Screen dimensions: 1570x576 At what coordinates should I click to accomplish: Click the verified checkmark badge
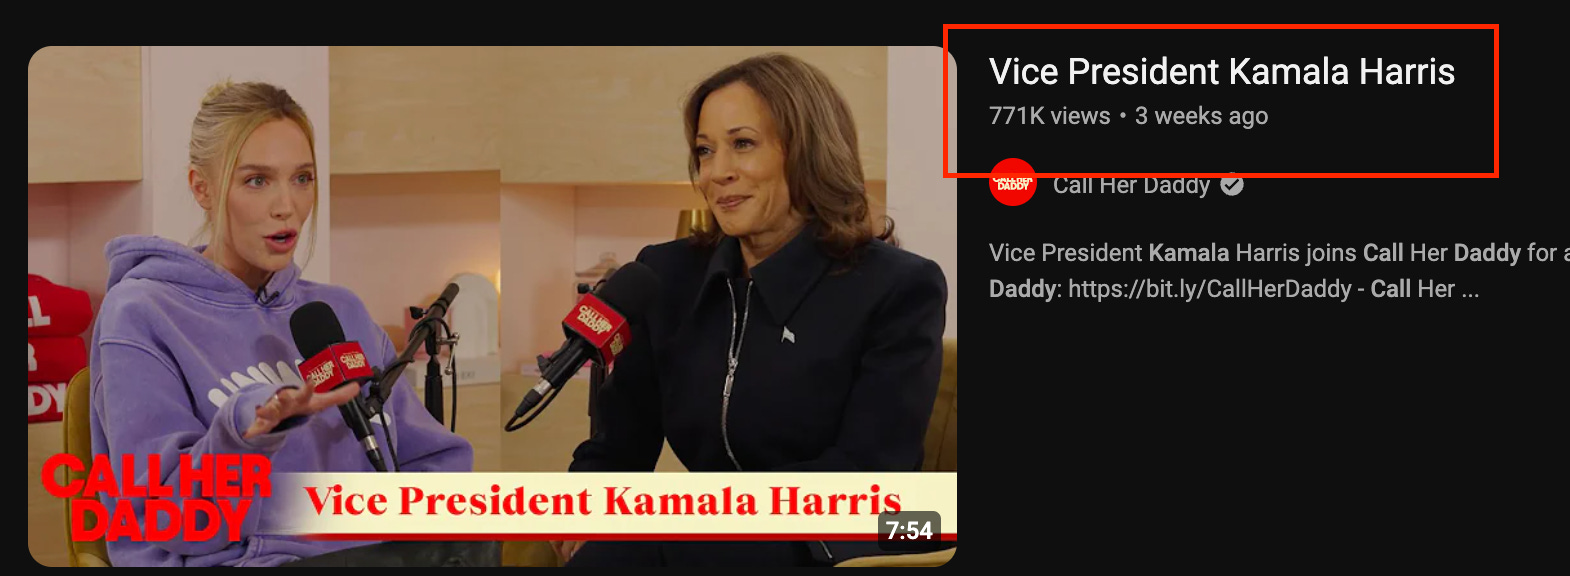(1232, 185)
